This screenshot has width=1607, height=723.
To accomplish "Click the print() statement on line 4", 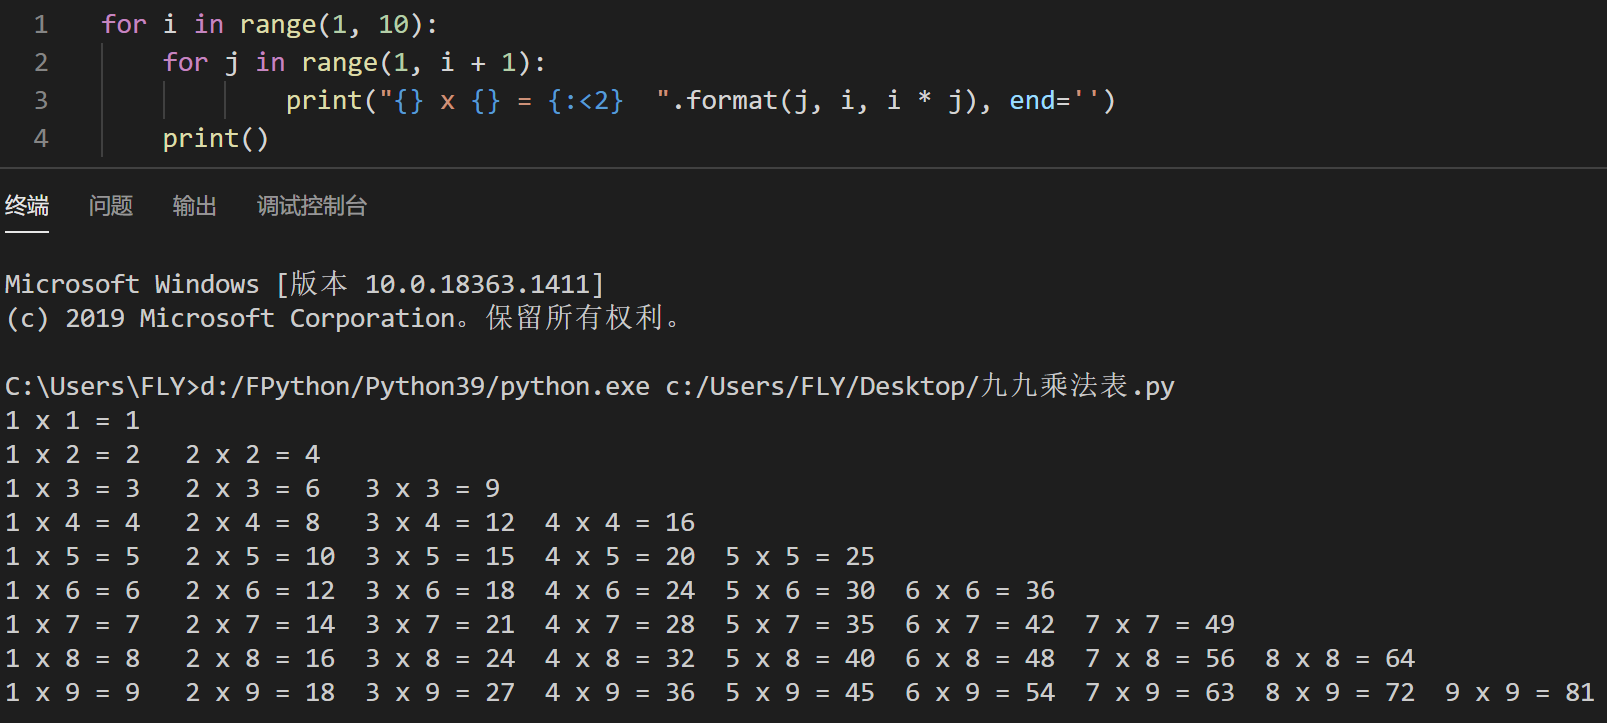I will click(216, 138).
